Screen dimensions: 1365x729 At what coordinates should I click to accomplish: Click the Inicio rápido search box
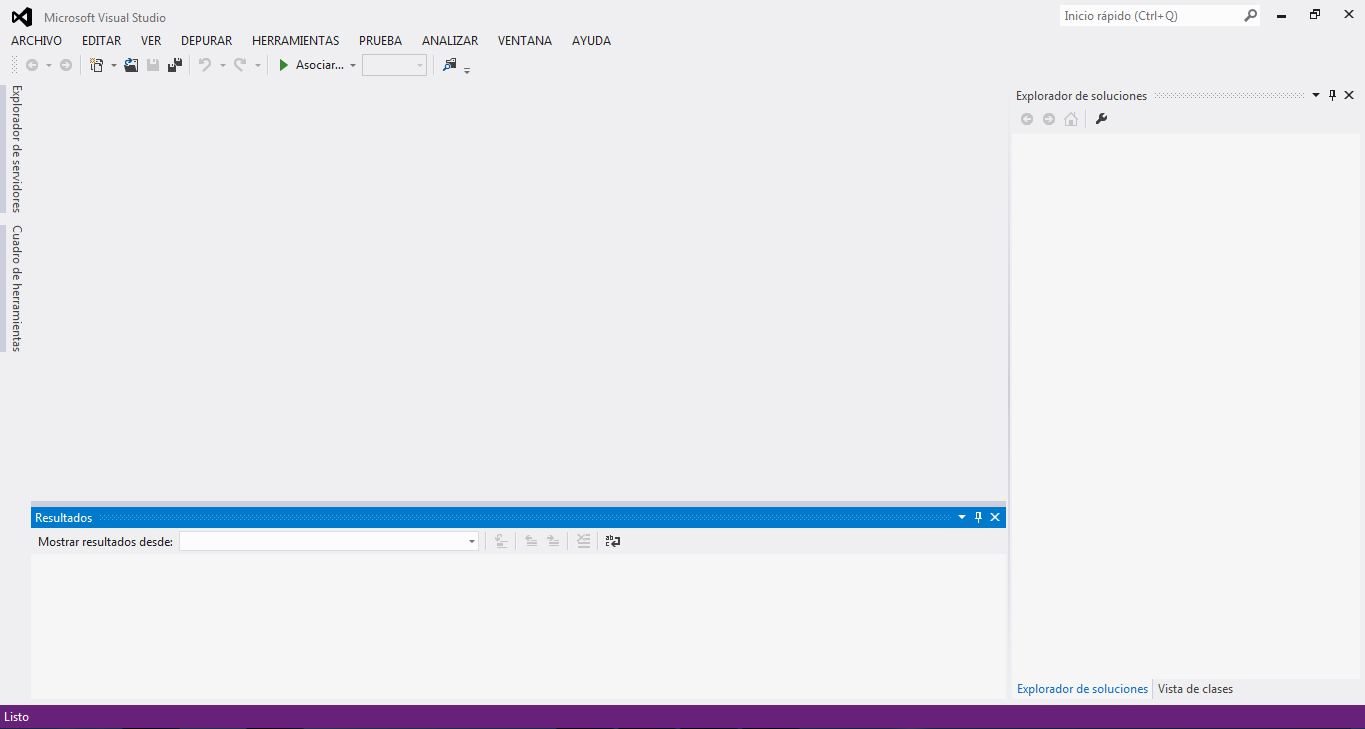coord(1150,16)
